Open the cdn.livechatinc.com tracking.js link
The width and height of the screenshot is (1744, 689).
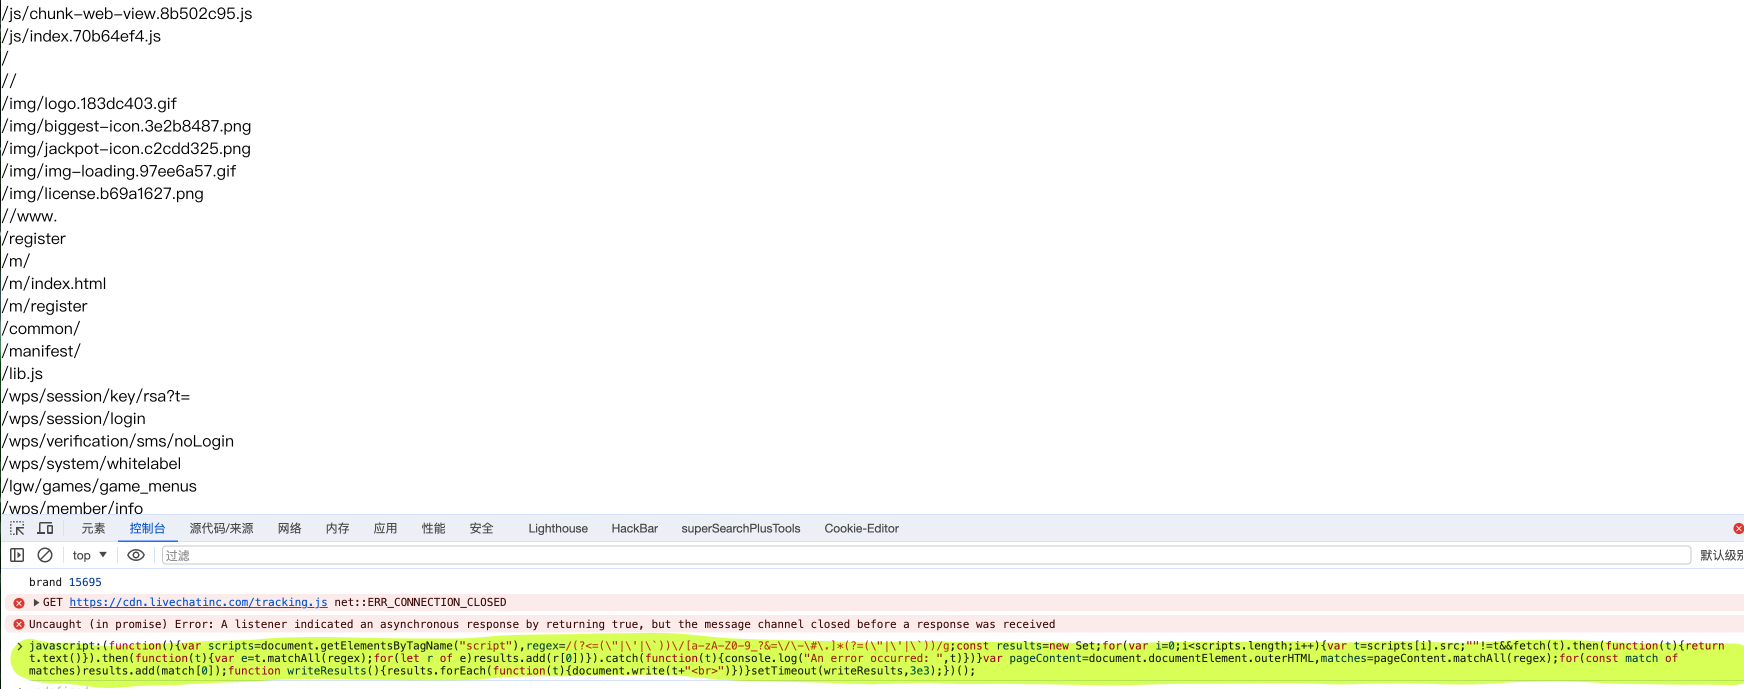coord(198,602)
